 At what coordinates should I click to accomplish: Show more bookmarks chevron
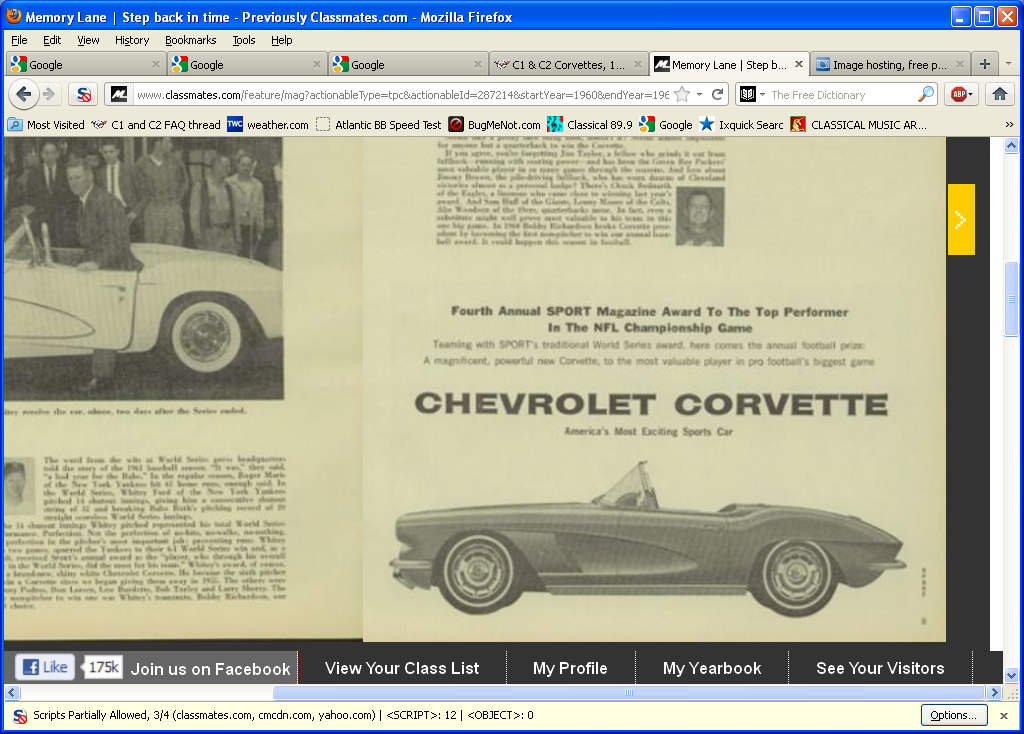(x=1009, y=125)
